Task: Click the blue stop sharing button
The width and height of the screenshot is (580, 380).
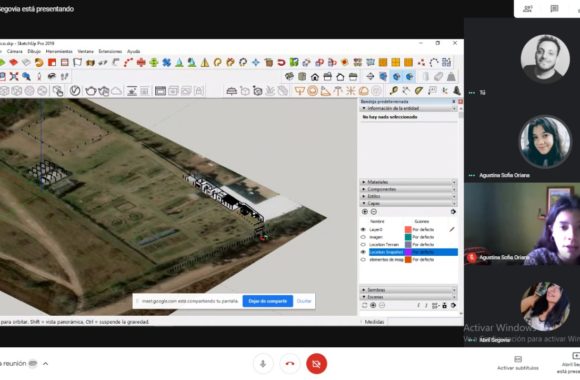Action: [x=267, y=301]
